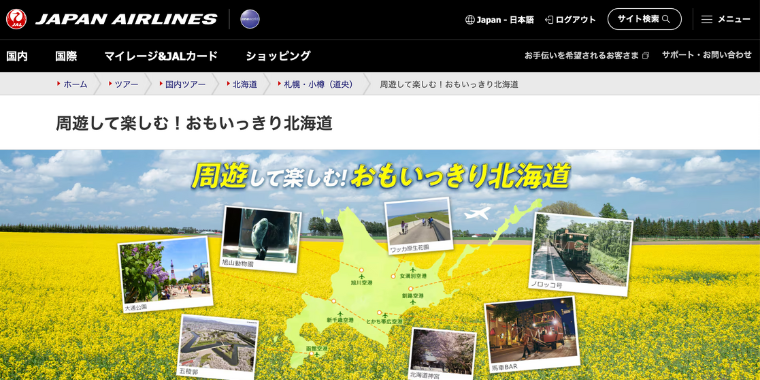
Task: Open the マイレージ&JALカード menu
Action: coord(161,56)
